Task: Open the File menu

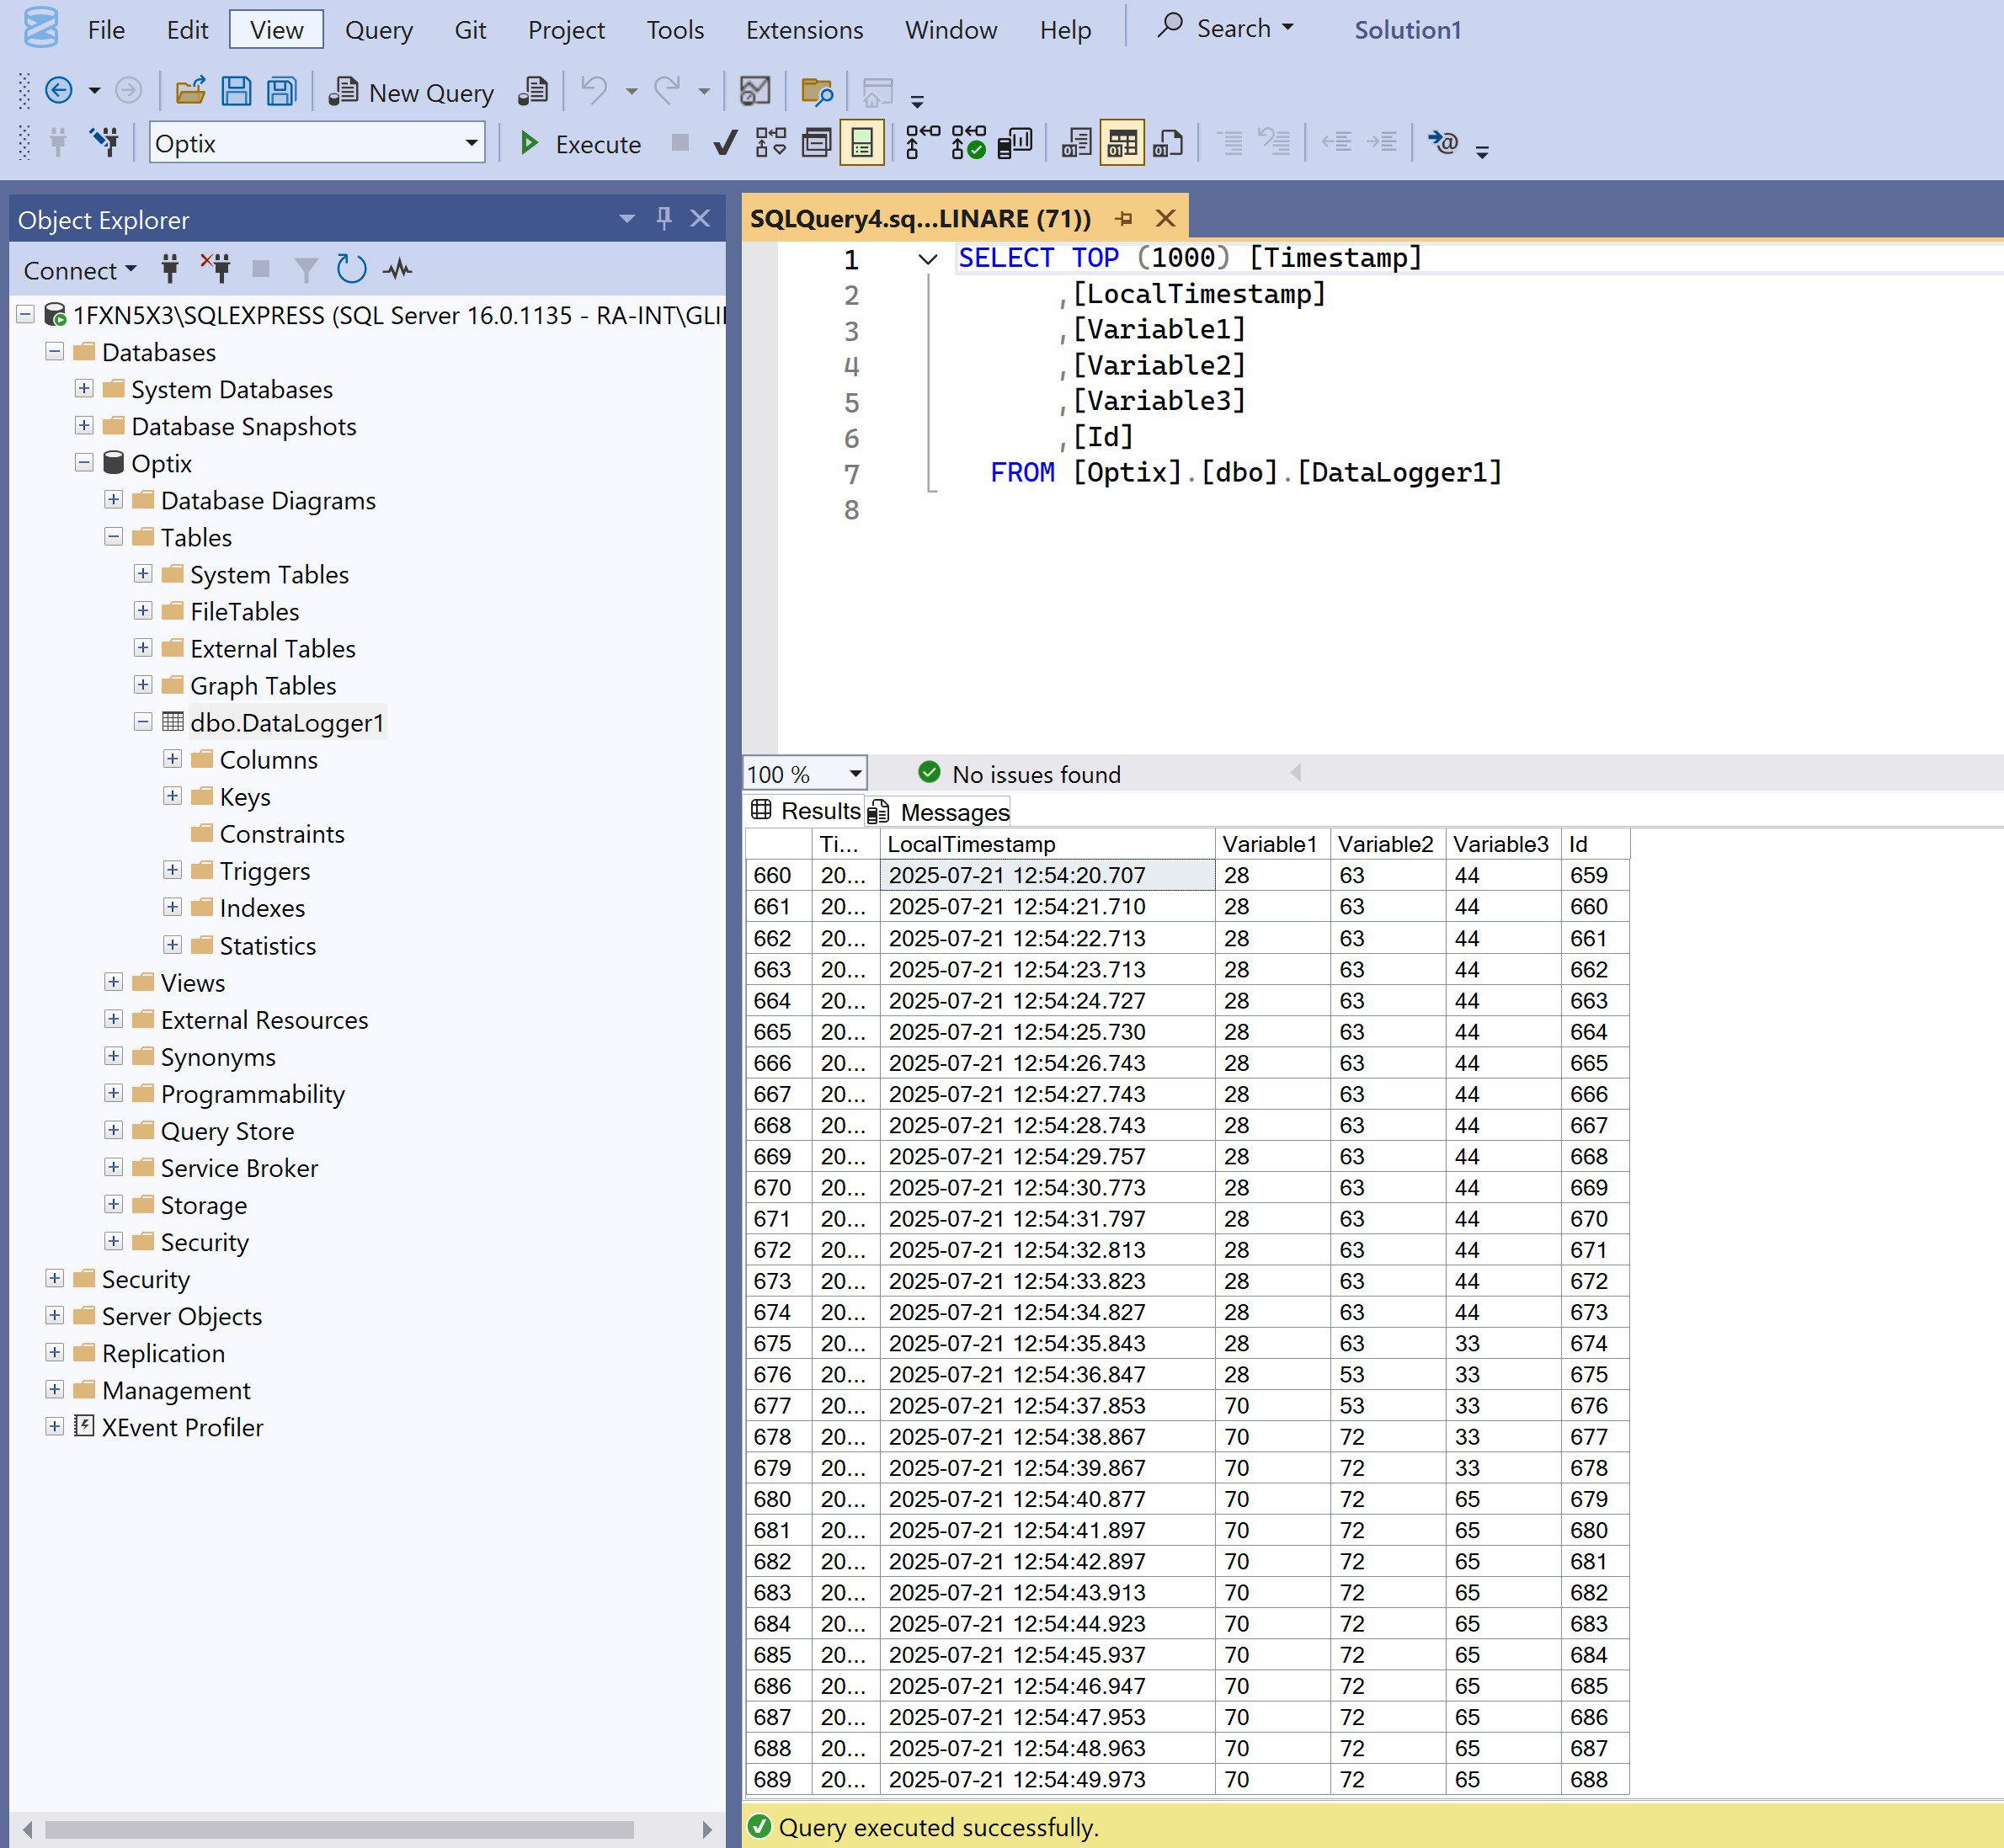Action: pyautogui.click(x=106, y=30)
